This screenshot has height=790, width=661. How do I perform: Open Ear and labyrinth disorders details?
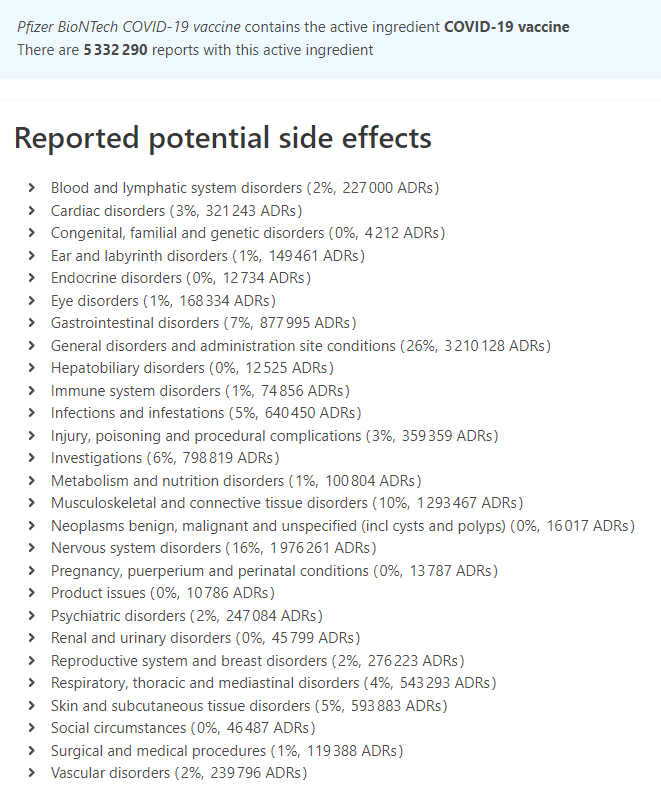[x=32, y=255]
